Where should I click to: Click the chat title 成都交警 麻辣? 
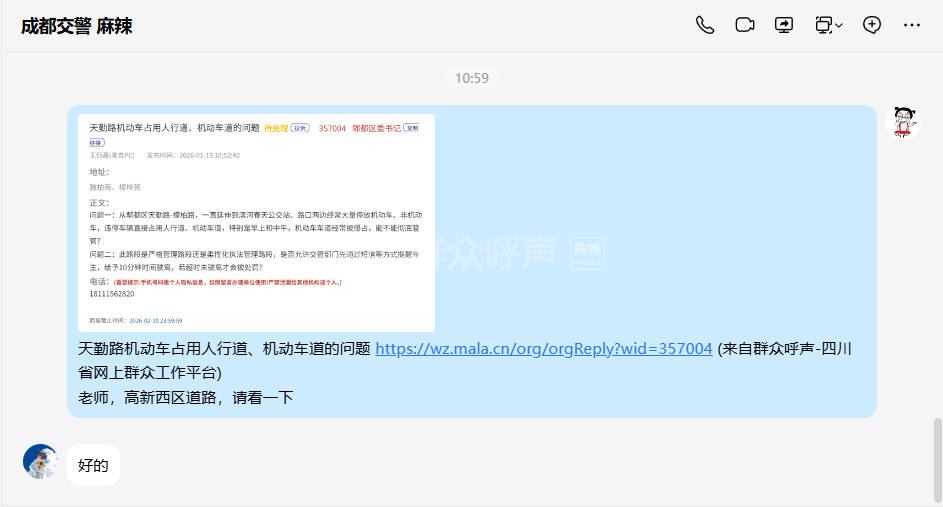pos(77,26)
